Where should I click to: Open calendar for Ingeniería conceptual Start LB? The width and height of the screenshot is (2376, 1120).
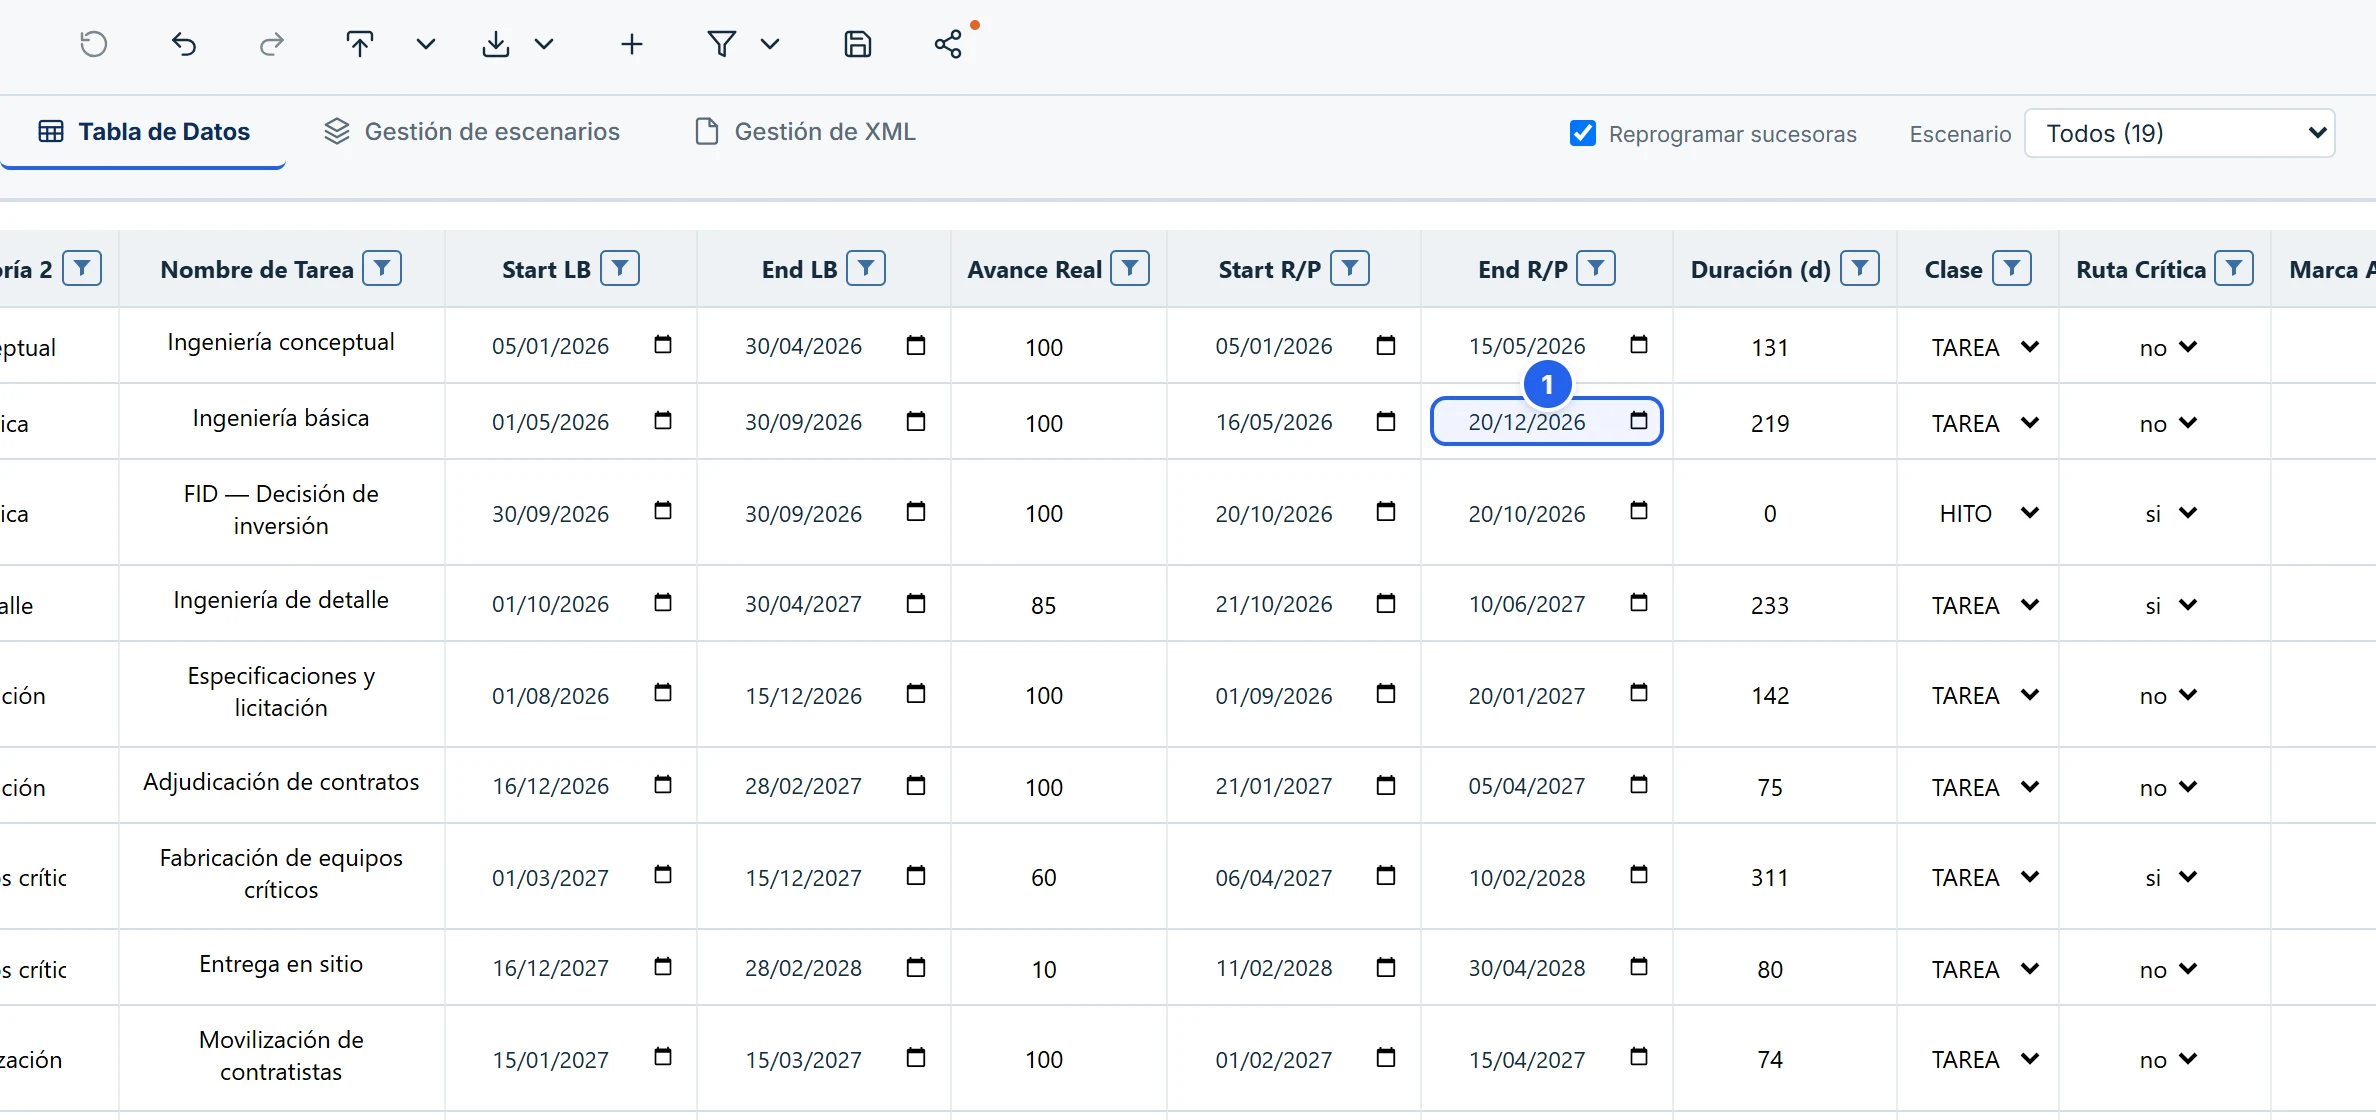click(663, 345)
